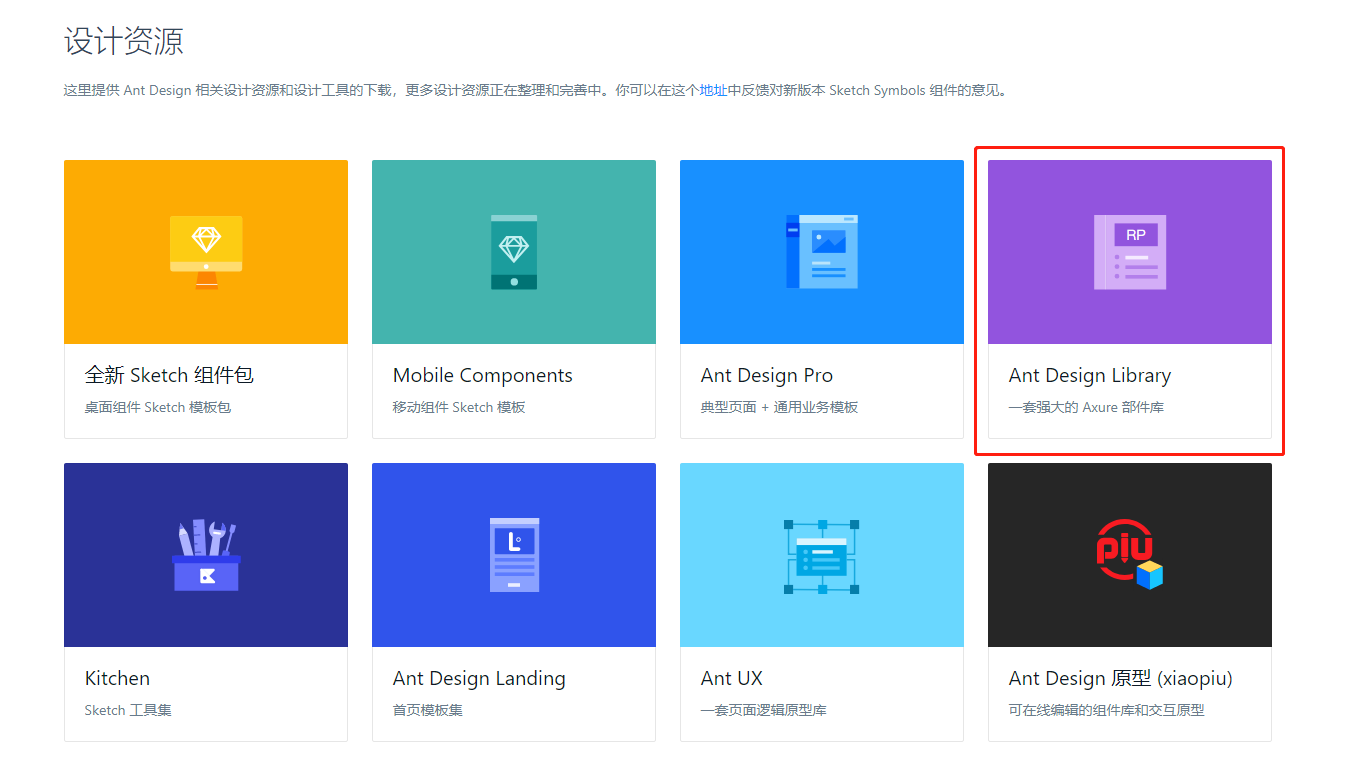
Task: Click the 桌面组件 Sketch 模板包 description
Action: pos(158,407)
